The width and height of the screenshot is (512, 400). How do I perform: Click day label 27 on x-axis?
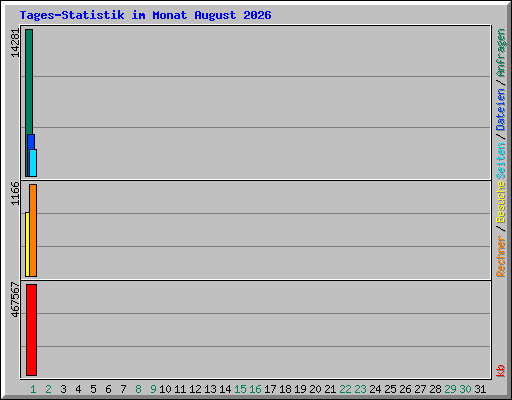click(420, 389)
